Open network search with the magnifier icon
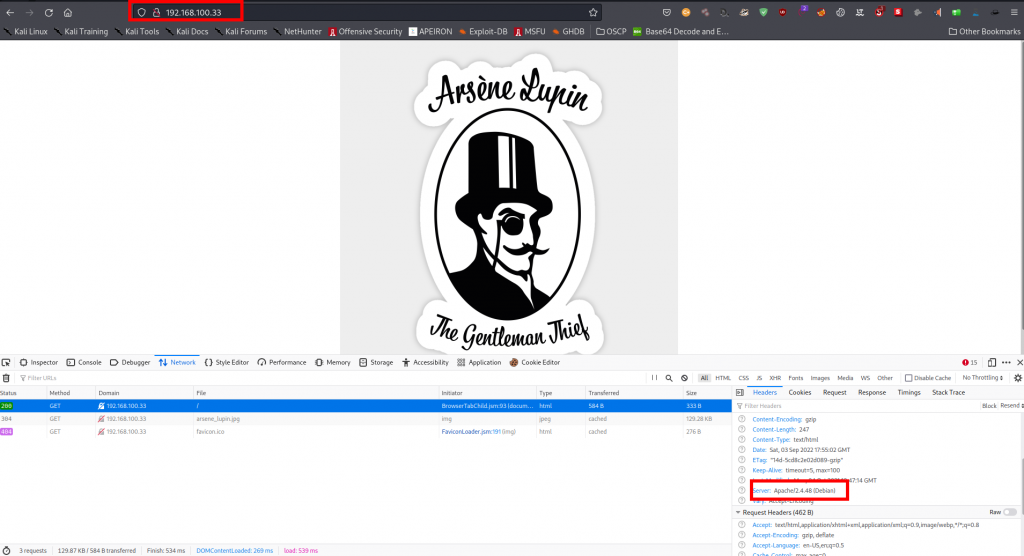The image size is (1024, 556). [669, 378]
